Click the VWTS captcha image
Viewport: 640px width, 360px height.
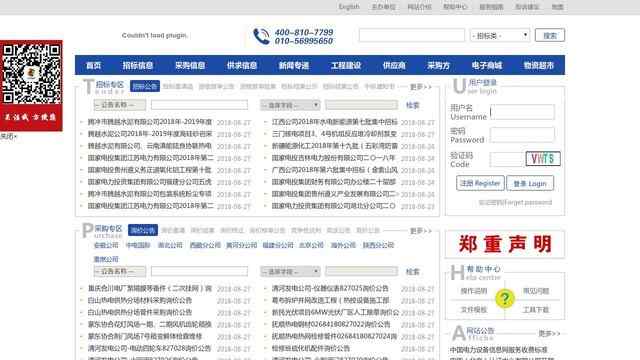[x=543, y=158]
